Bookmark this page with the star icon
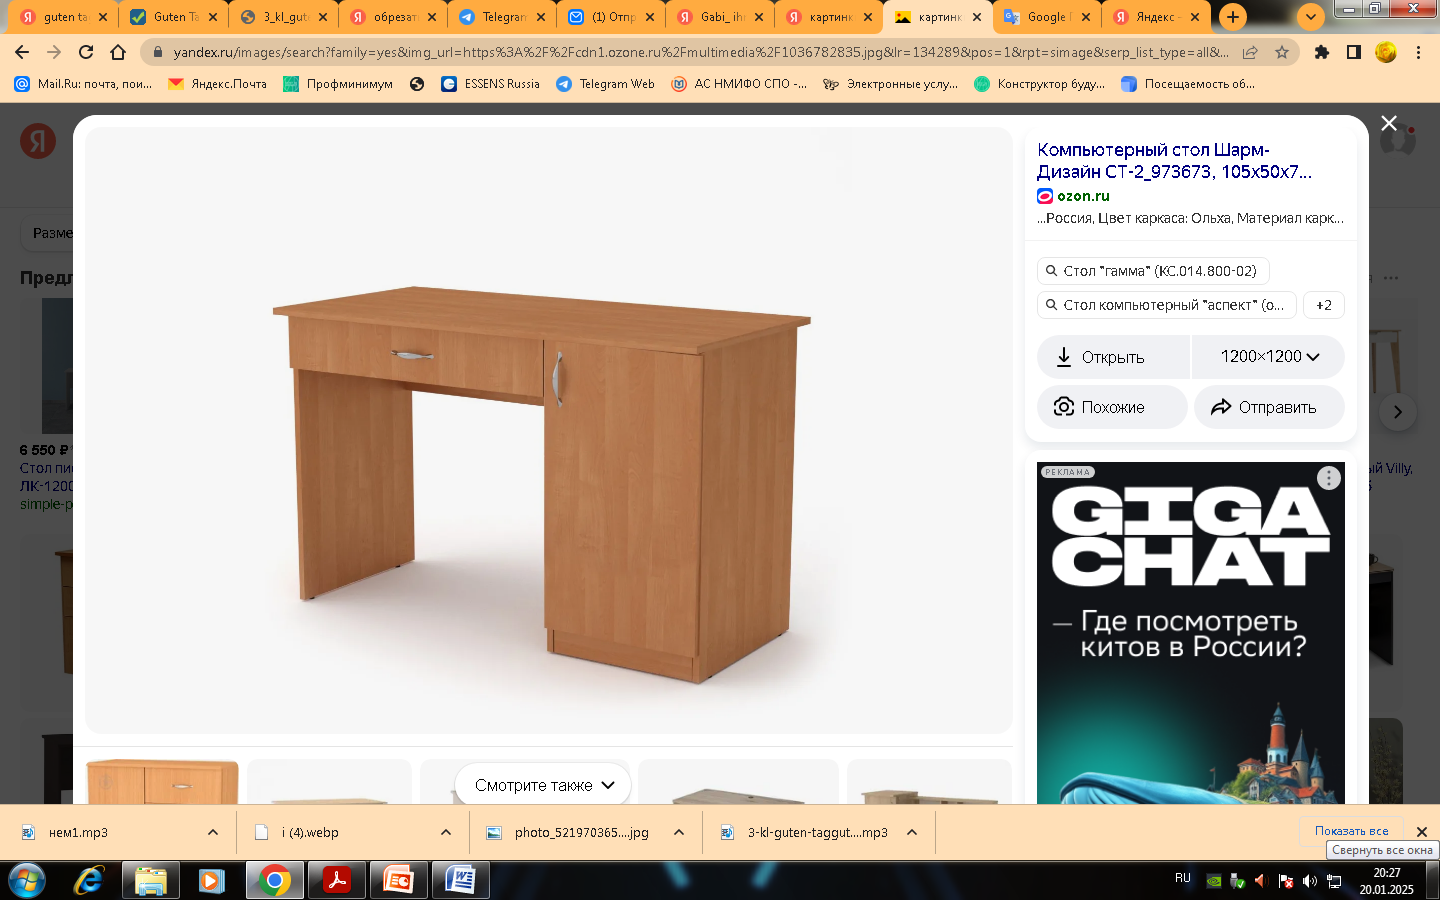 tap(1282, 52)
